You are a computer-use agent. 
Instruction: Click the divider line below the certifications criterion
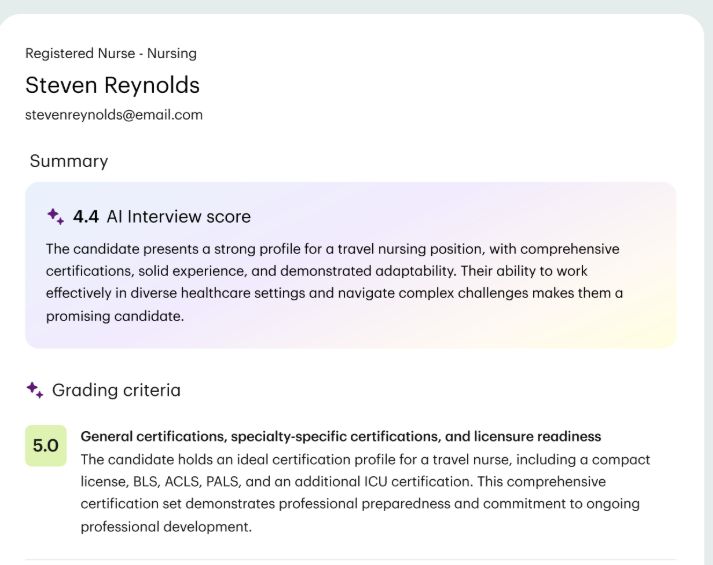pyautogui.click(x=350, y=559)
